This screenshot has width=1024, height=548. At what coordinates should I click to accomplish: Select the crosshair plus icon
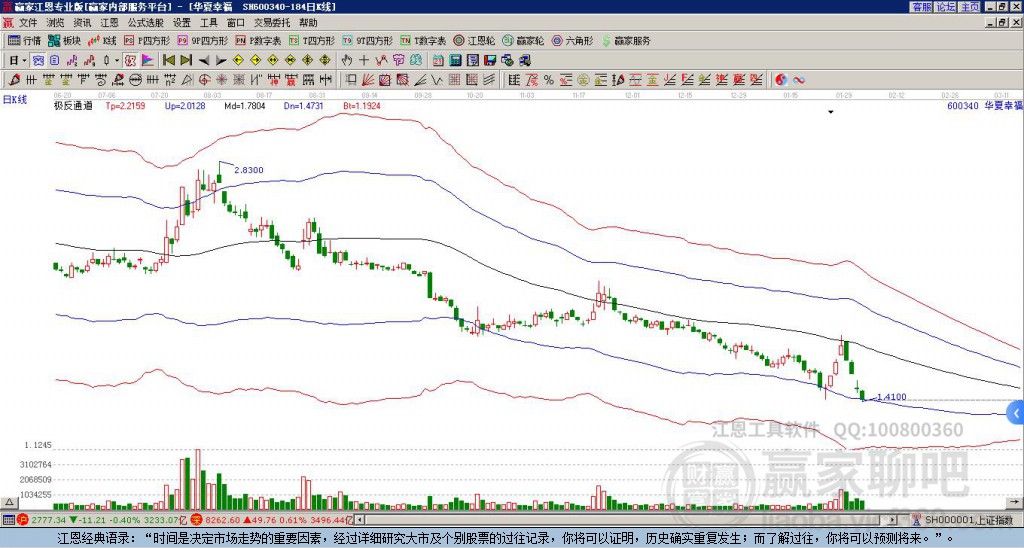coord(364,60)
